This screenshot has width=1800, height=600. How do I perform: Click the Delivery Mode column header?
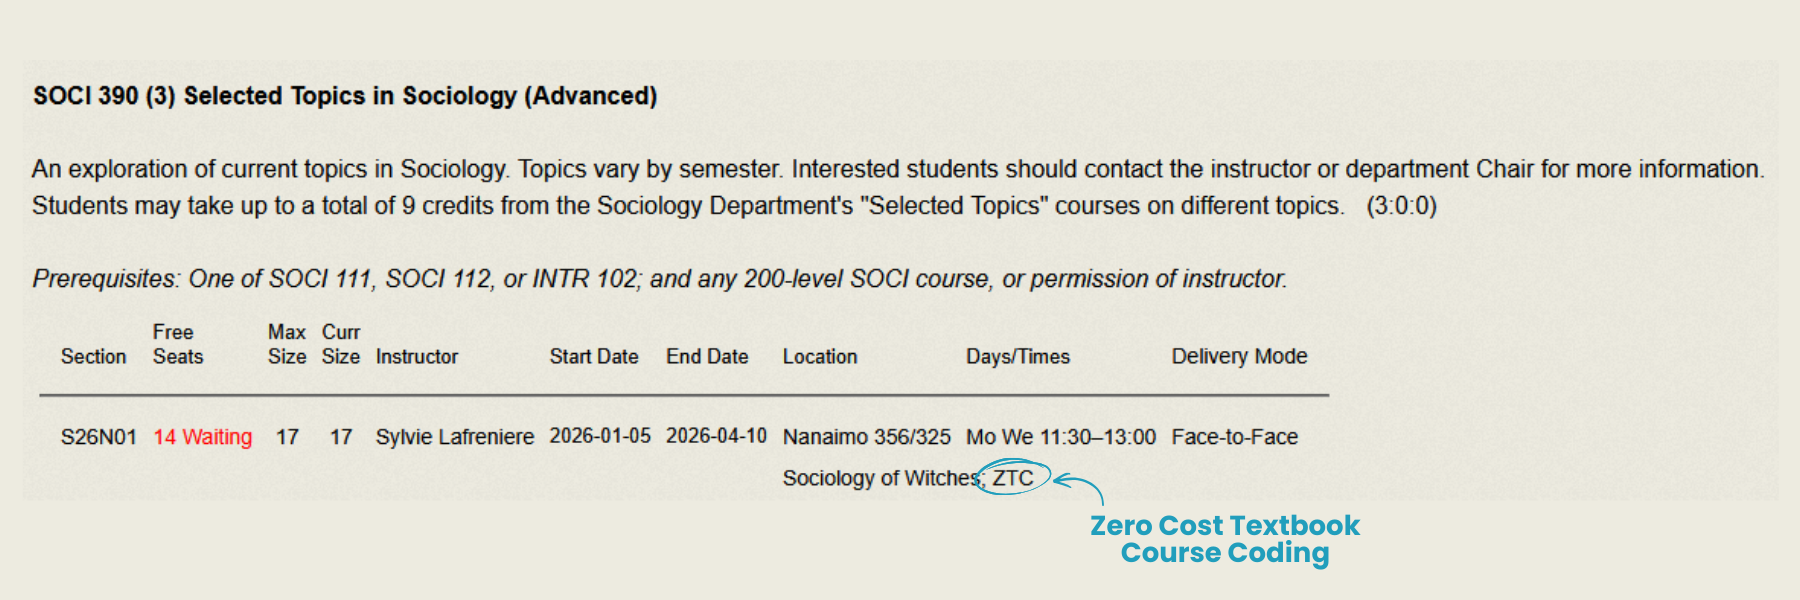click(x=1239, y=357)
